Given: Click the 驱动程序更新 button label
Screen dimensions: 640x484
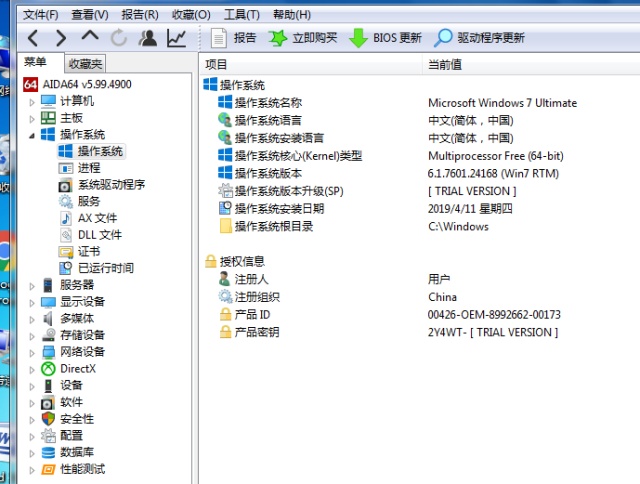Looking at the screenshot, I should pyautogui.click(x=491, y=38).
